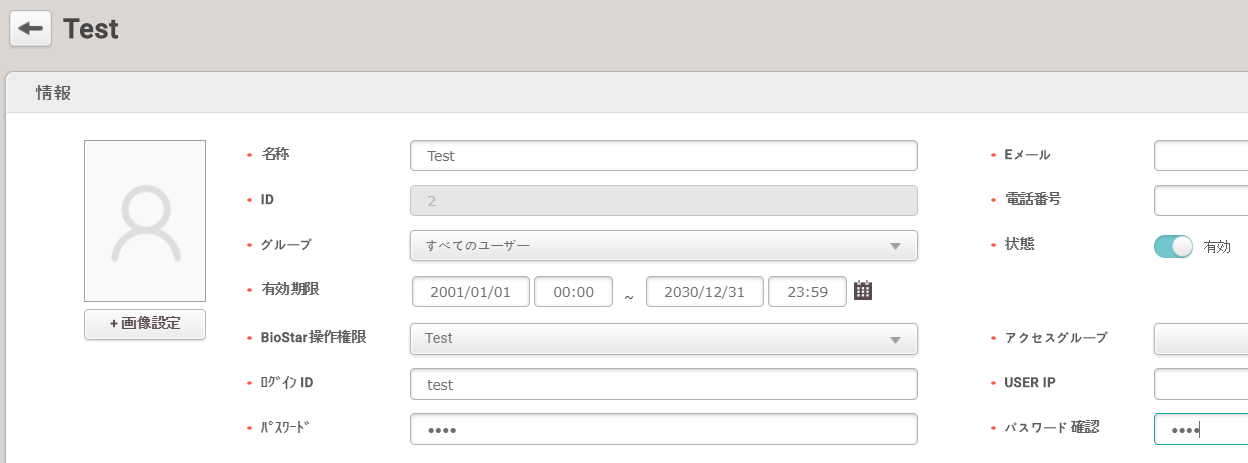Image resolution: width=1248 pixels, height=463 pixels.
Task: Click the 名称 text field
Action: click(x=663, y=156)
